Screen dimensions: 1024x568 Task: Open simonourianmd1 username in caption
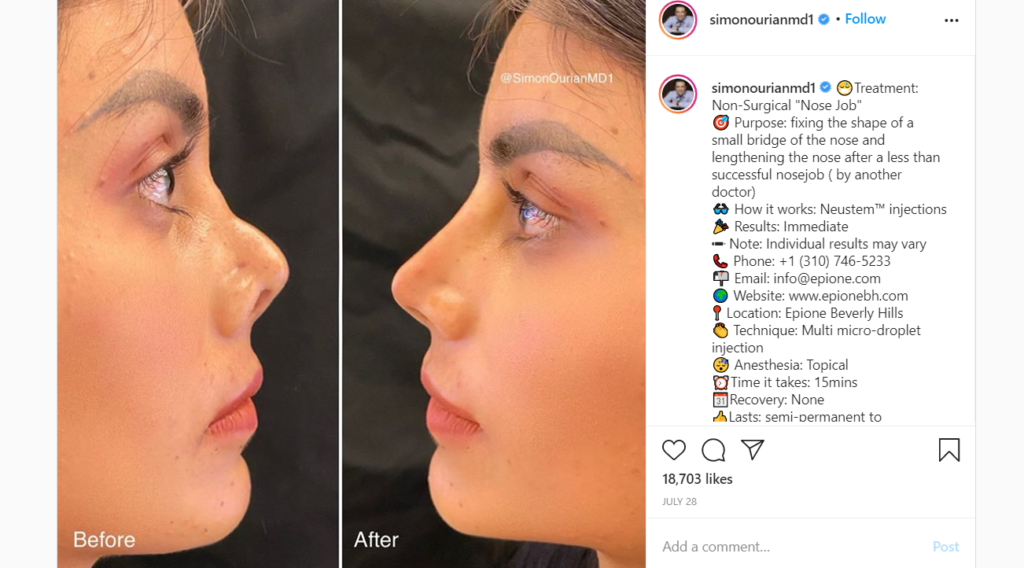click(763, 87)
